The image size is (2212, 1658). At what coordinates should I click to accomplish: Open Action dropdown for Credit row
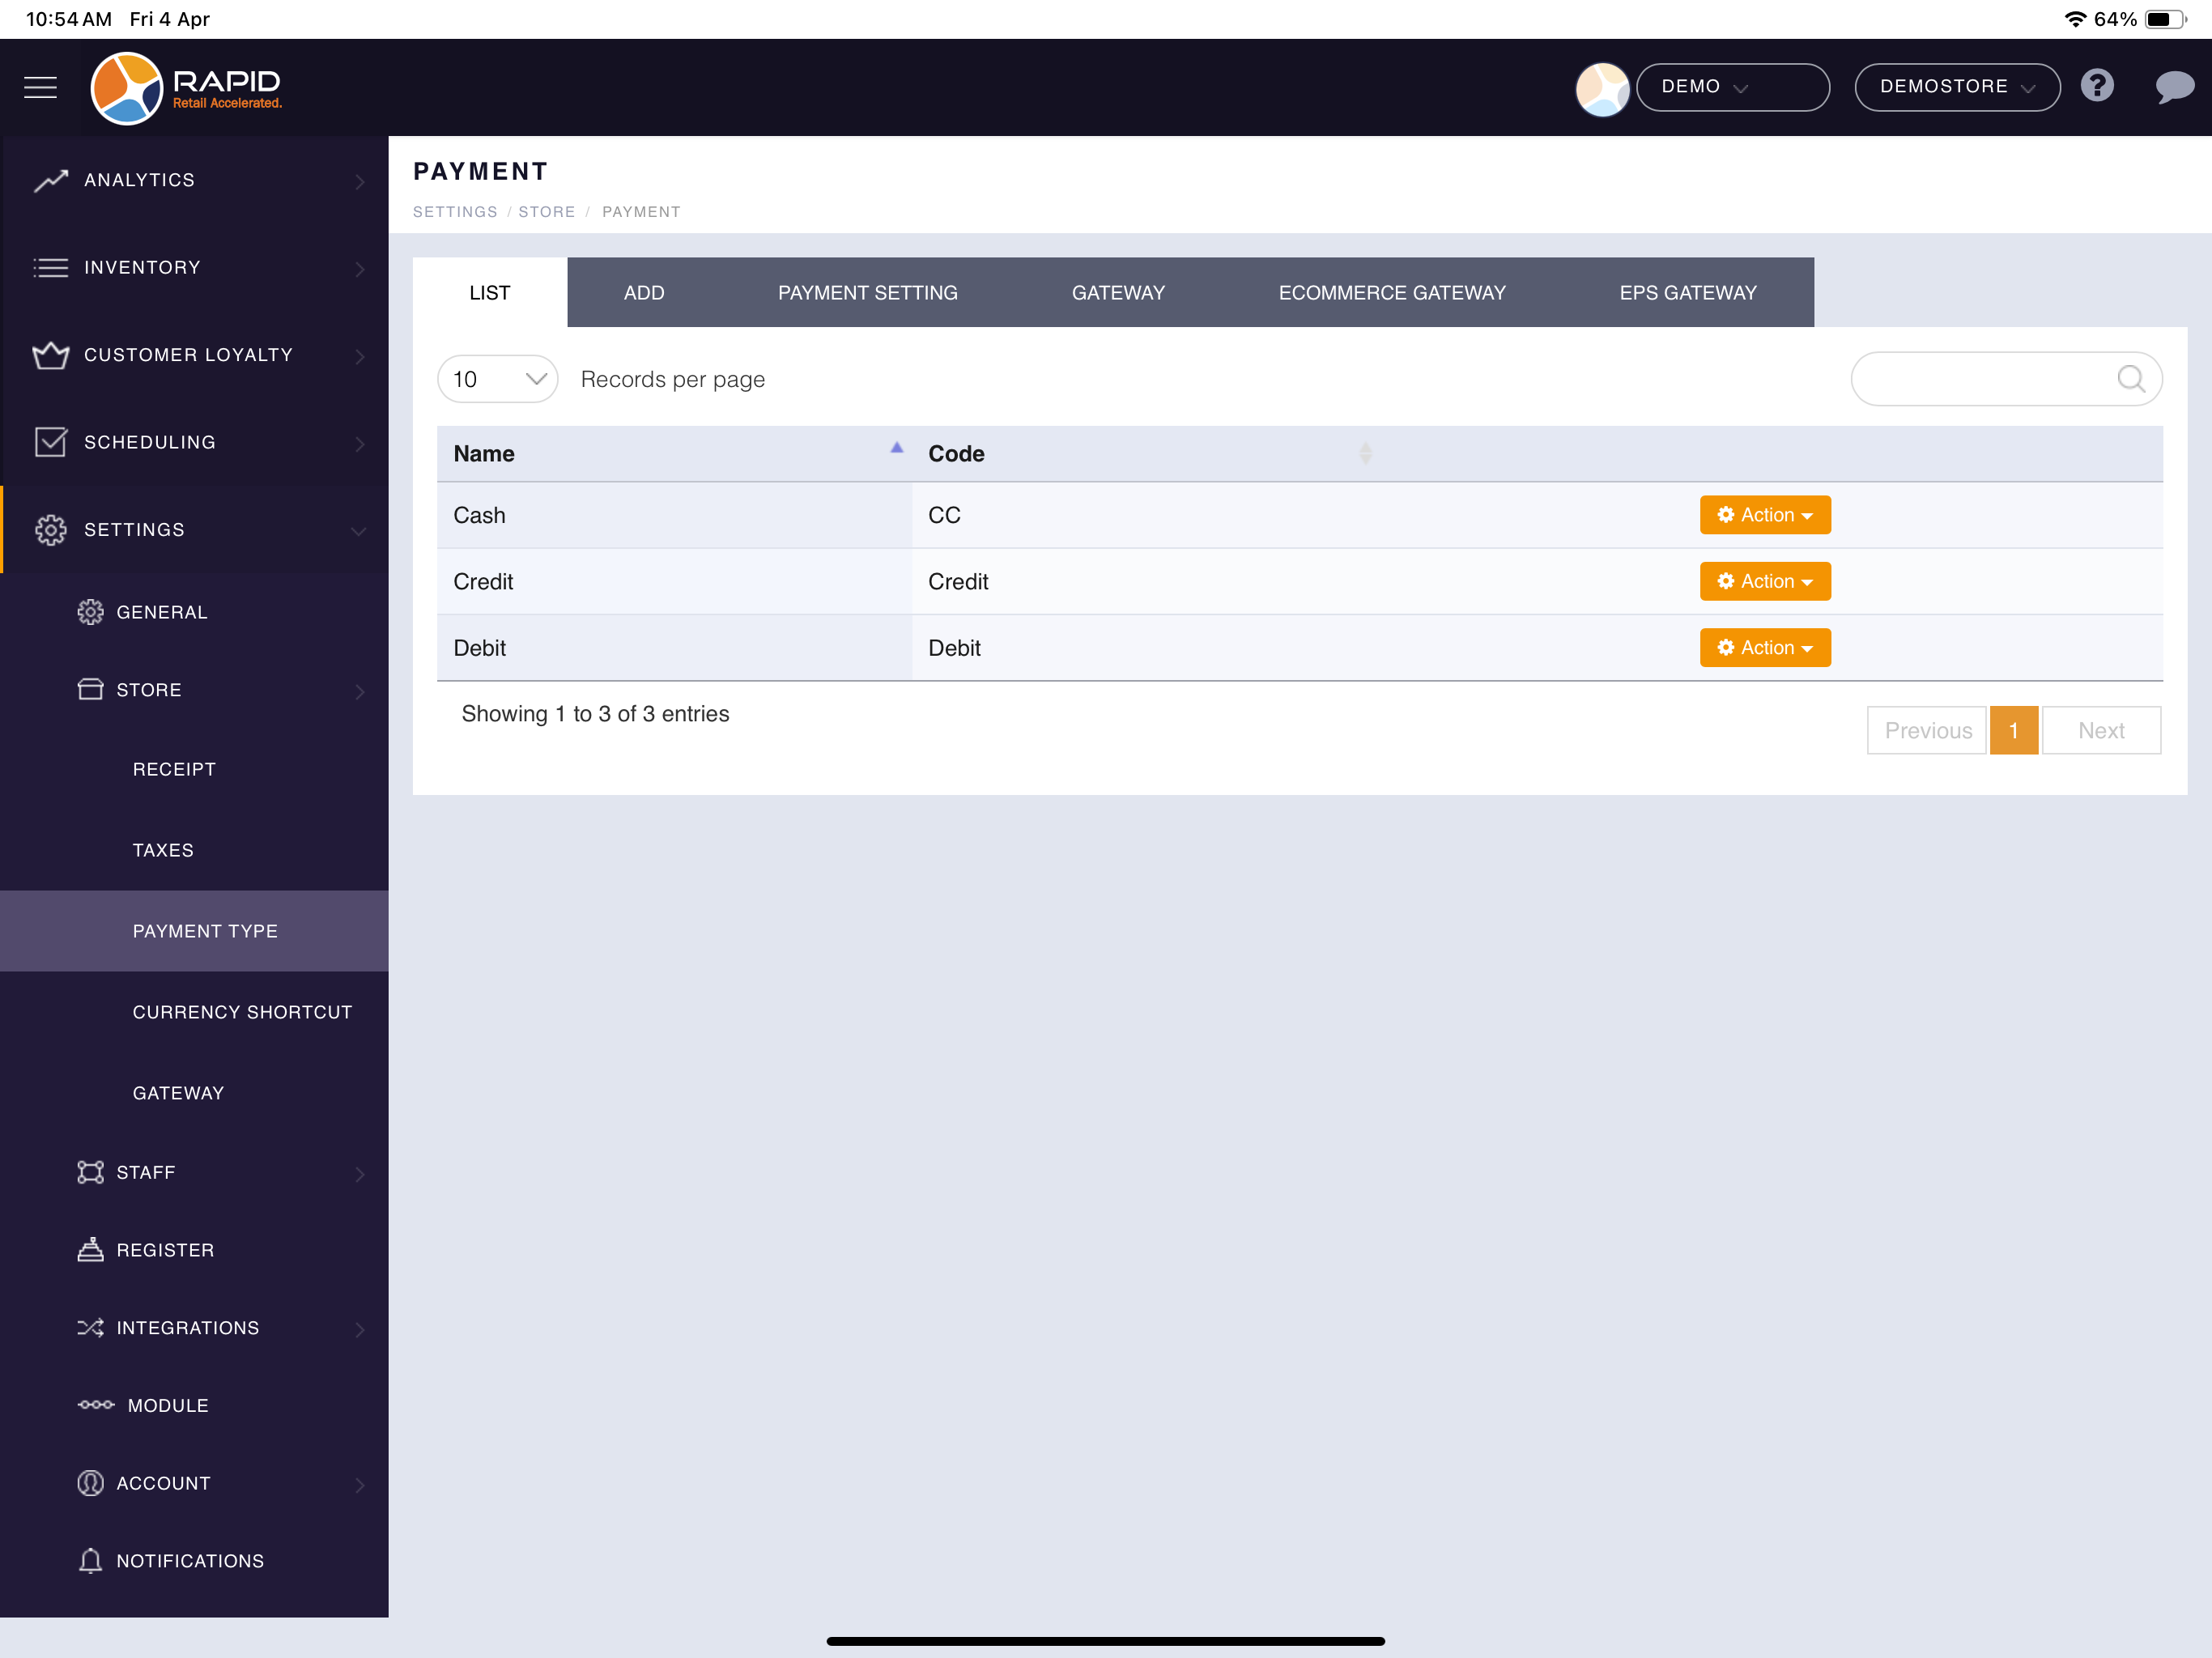coord(1765,581)
